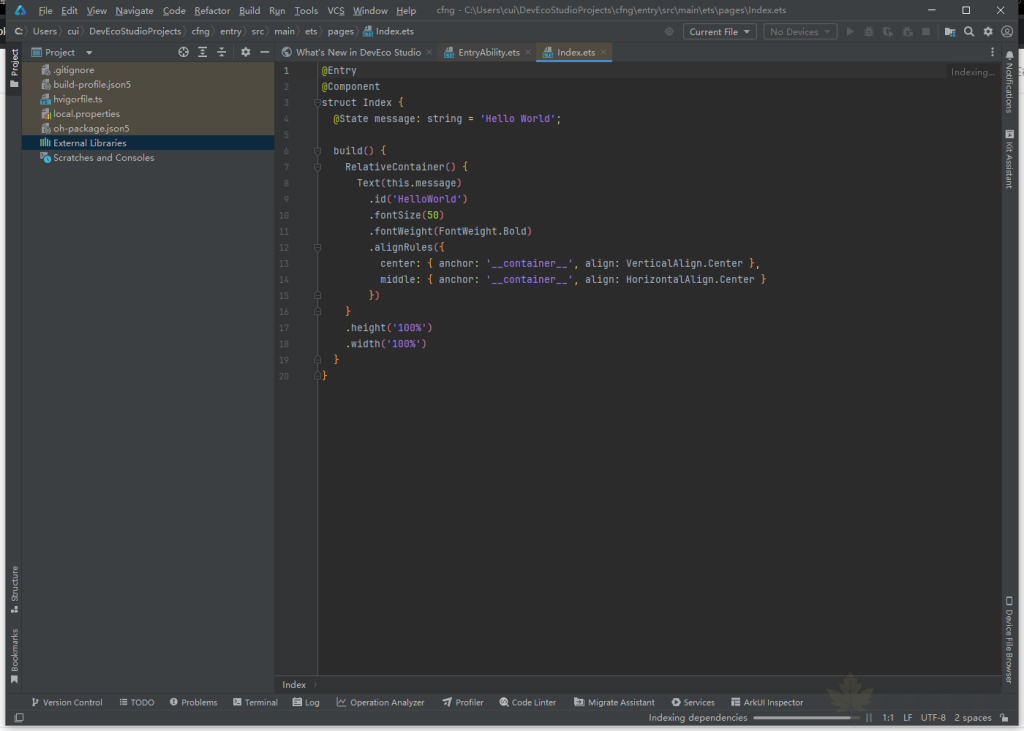
Task: Open the Terminal tool window button
Action: click(255, 702)
